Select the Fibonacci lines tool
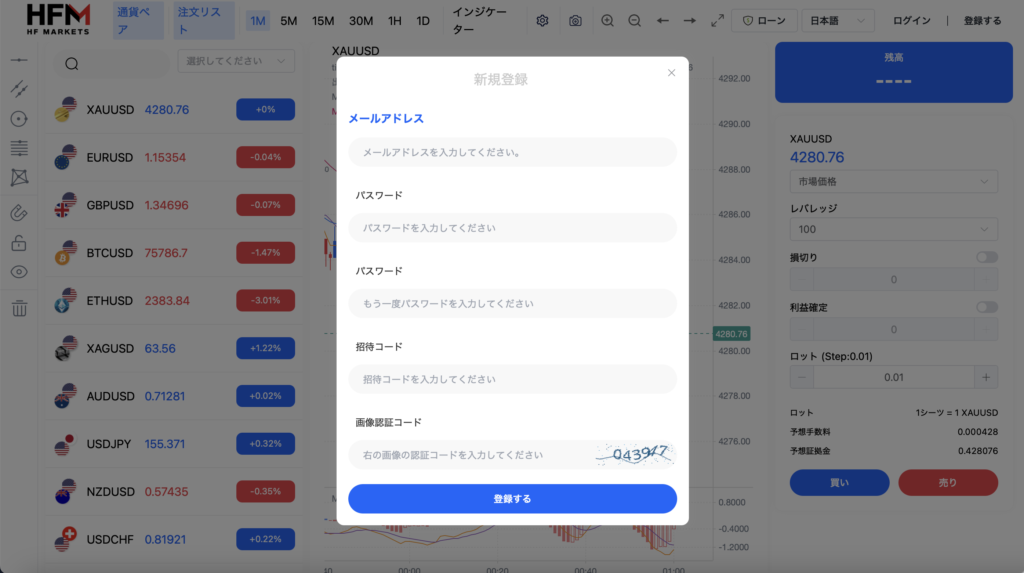Image resolution: width=1024 pixels, height=573 pixels. (x=19, y=148)
